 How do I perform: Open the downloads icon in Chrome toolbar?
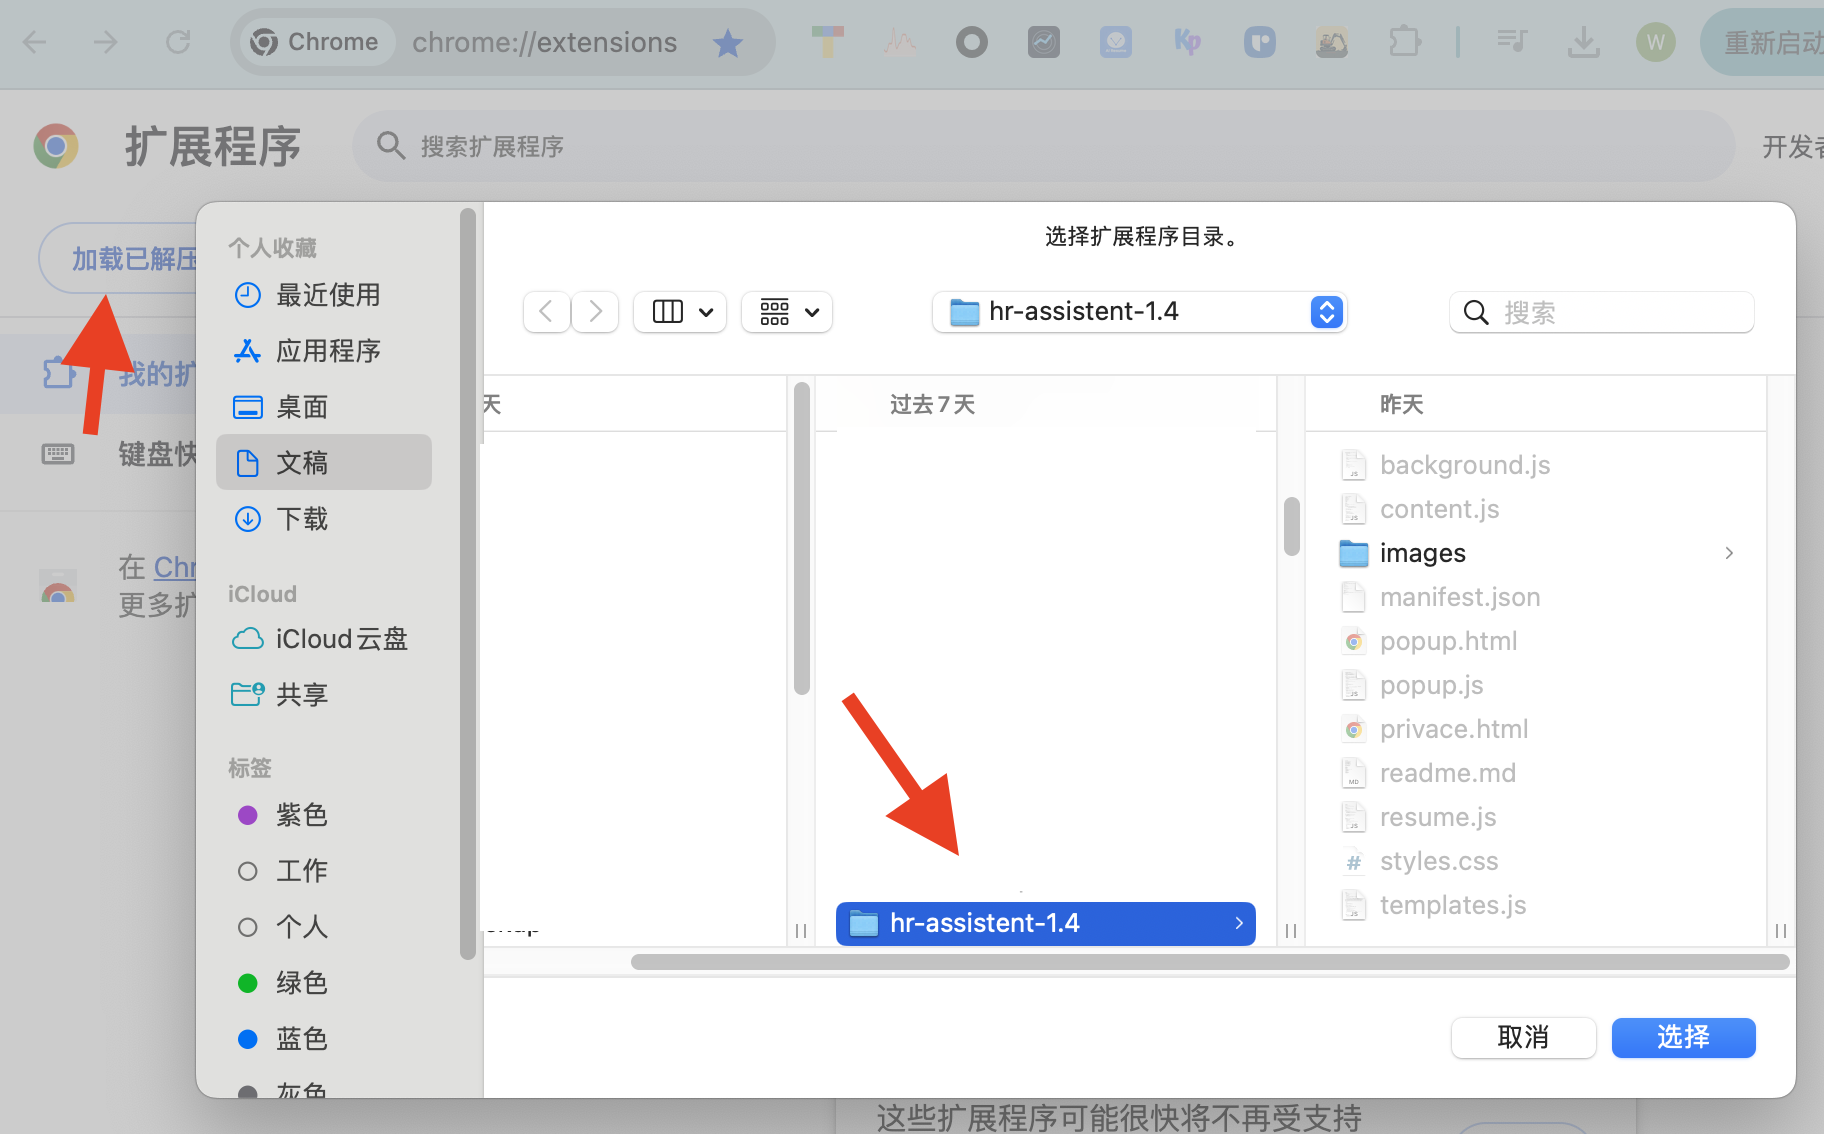tap(1583, 42)
